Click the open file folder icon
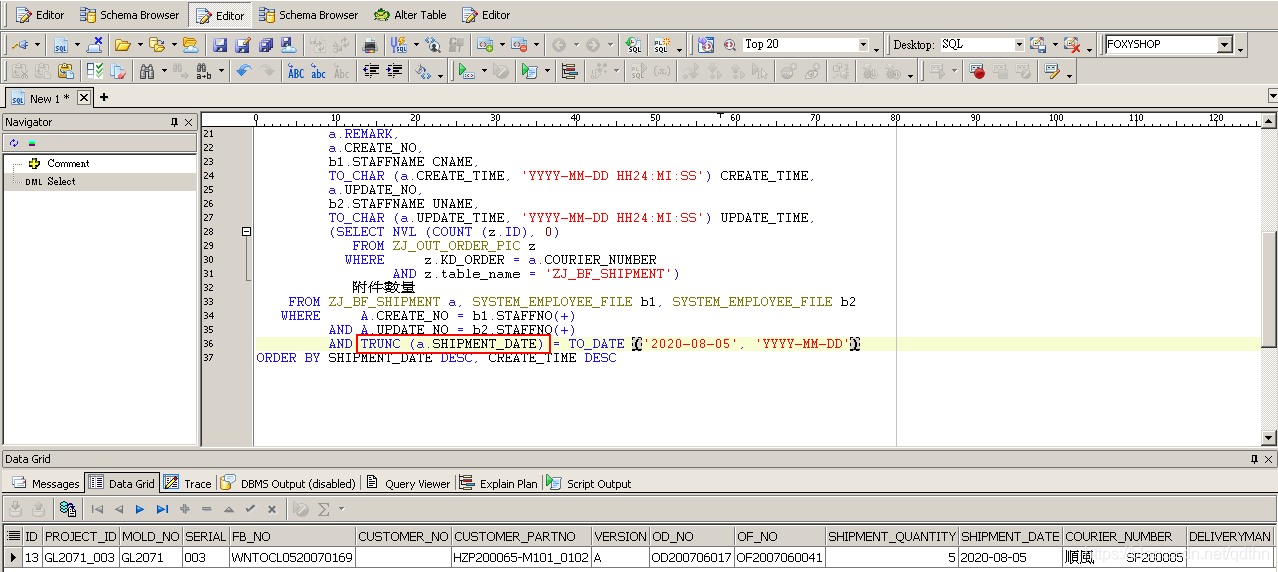Image resolution: width=1278 pixels, height=572 pixels. pos(122,45)
